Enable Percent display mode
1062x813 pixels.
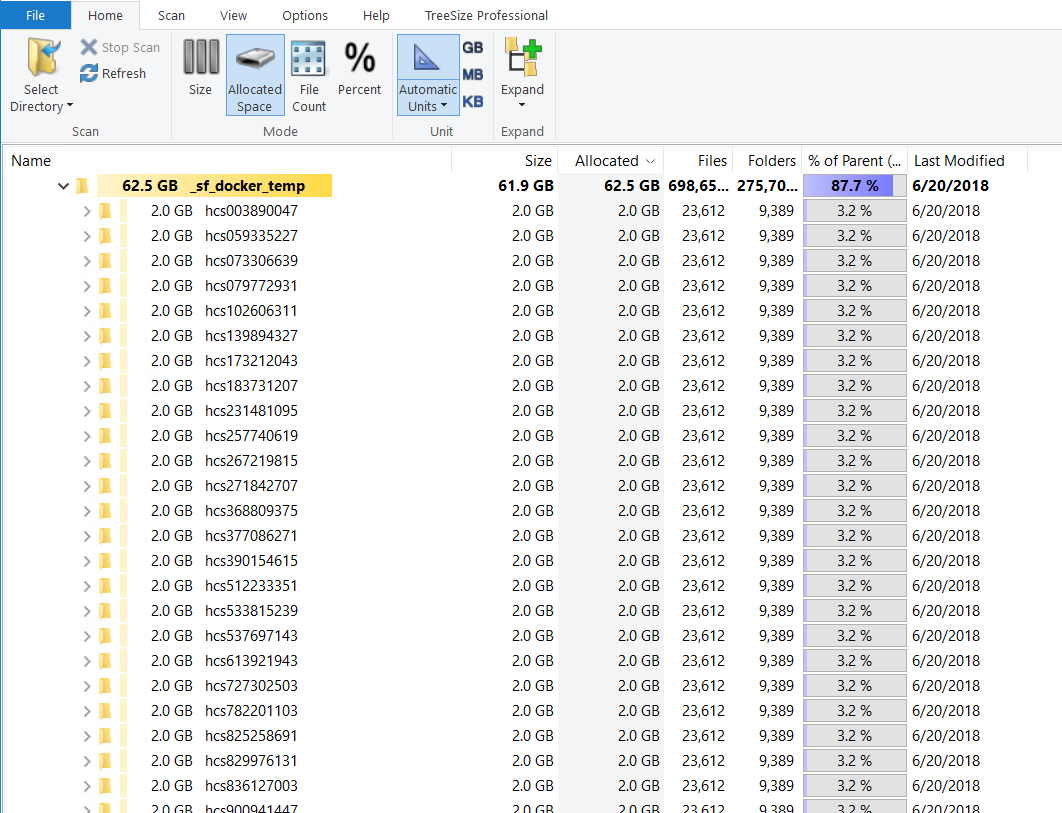[x=360, y=62]
